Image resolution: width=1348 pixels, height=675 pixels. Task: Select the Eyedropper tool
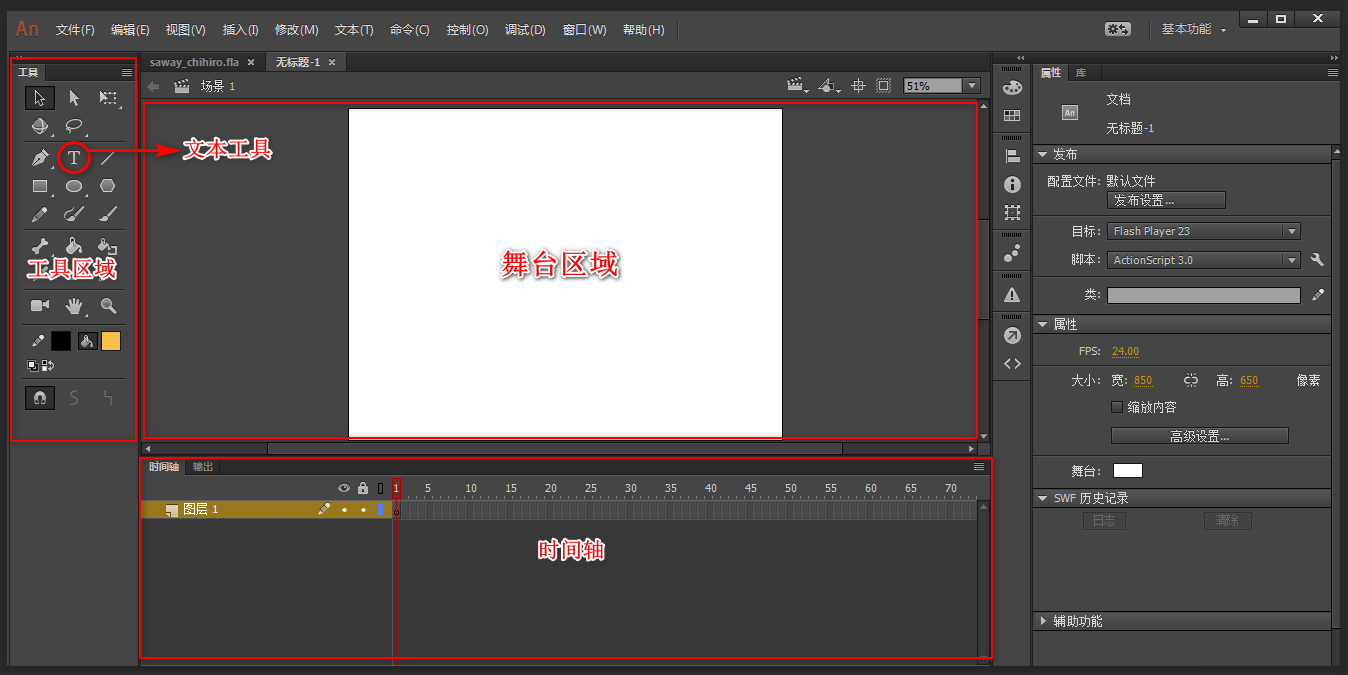[x=40, y=340]
